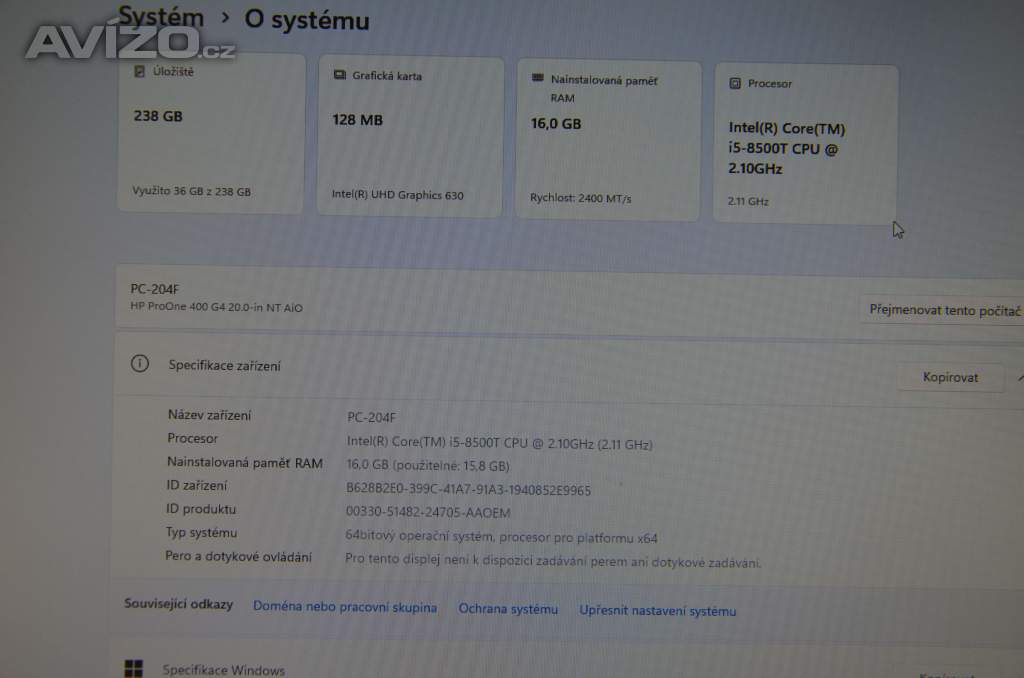Open the Doména nebo pracovní skupina link
Screen dimensions: 1024x678
pyautogui.click(x=344, y=607)
